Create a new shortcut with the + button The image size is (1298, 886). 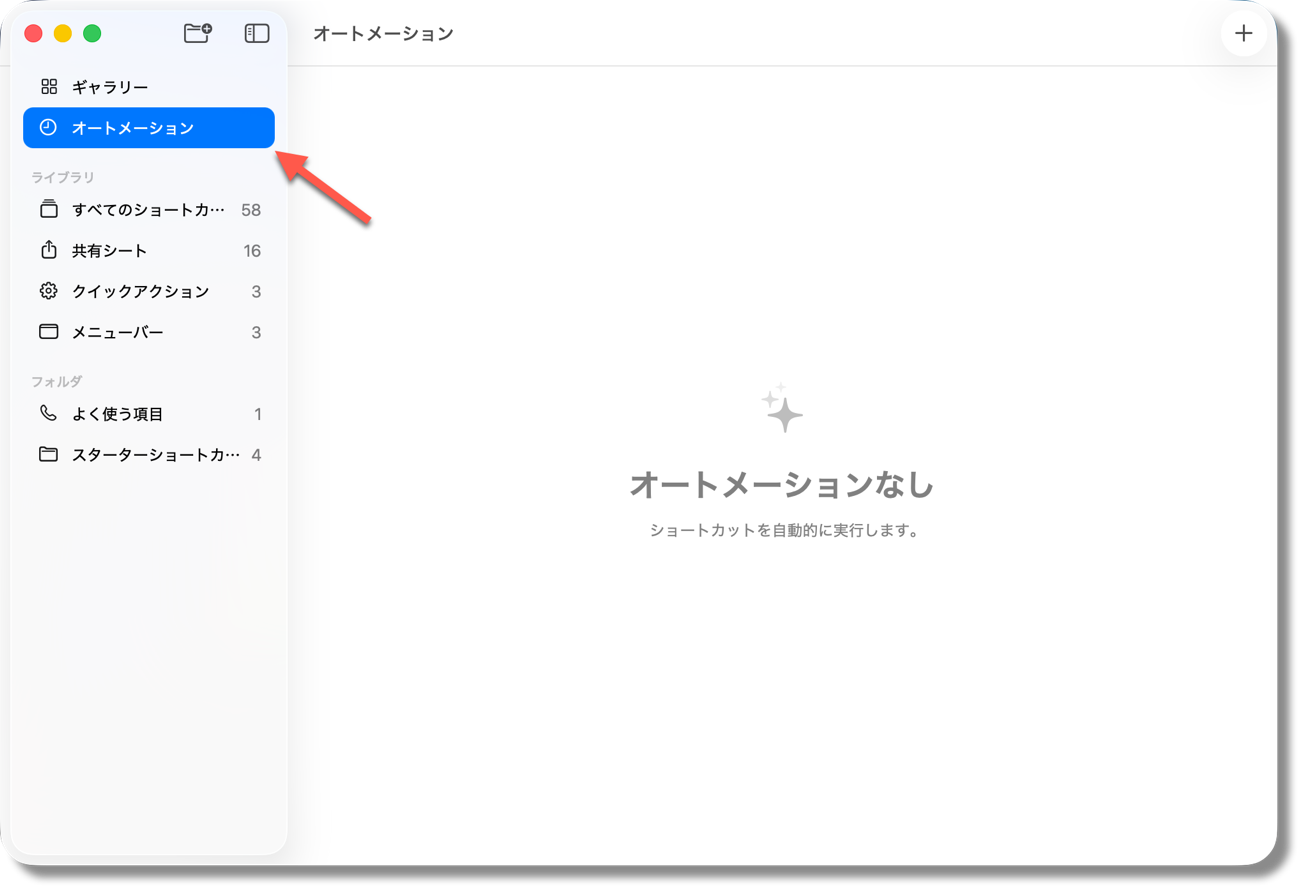[x=1243, y=32]
